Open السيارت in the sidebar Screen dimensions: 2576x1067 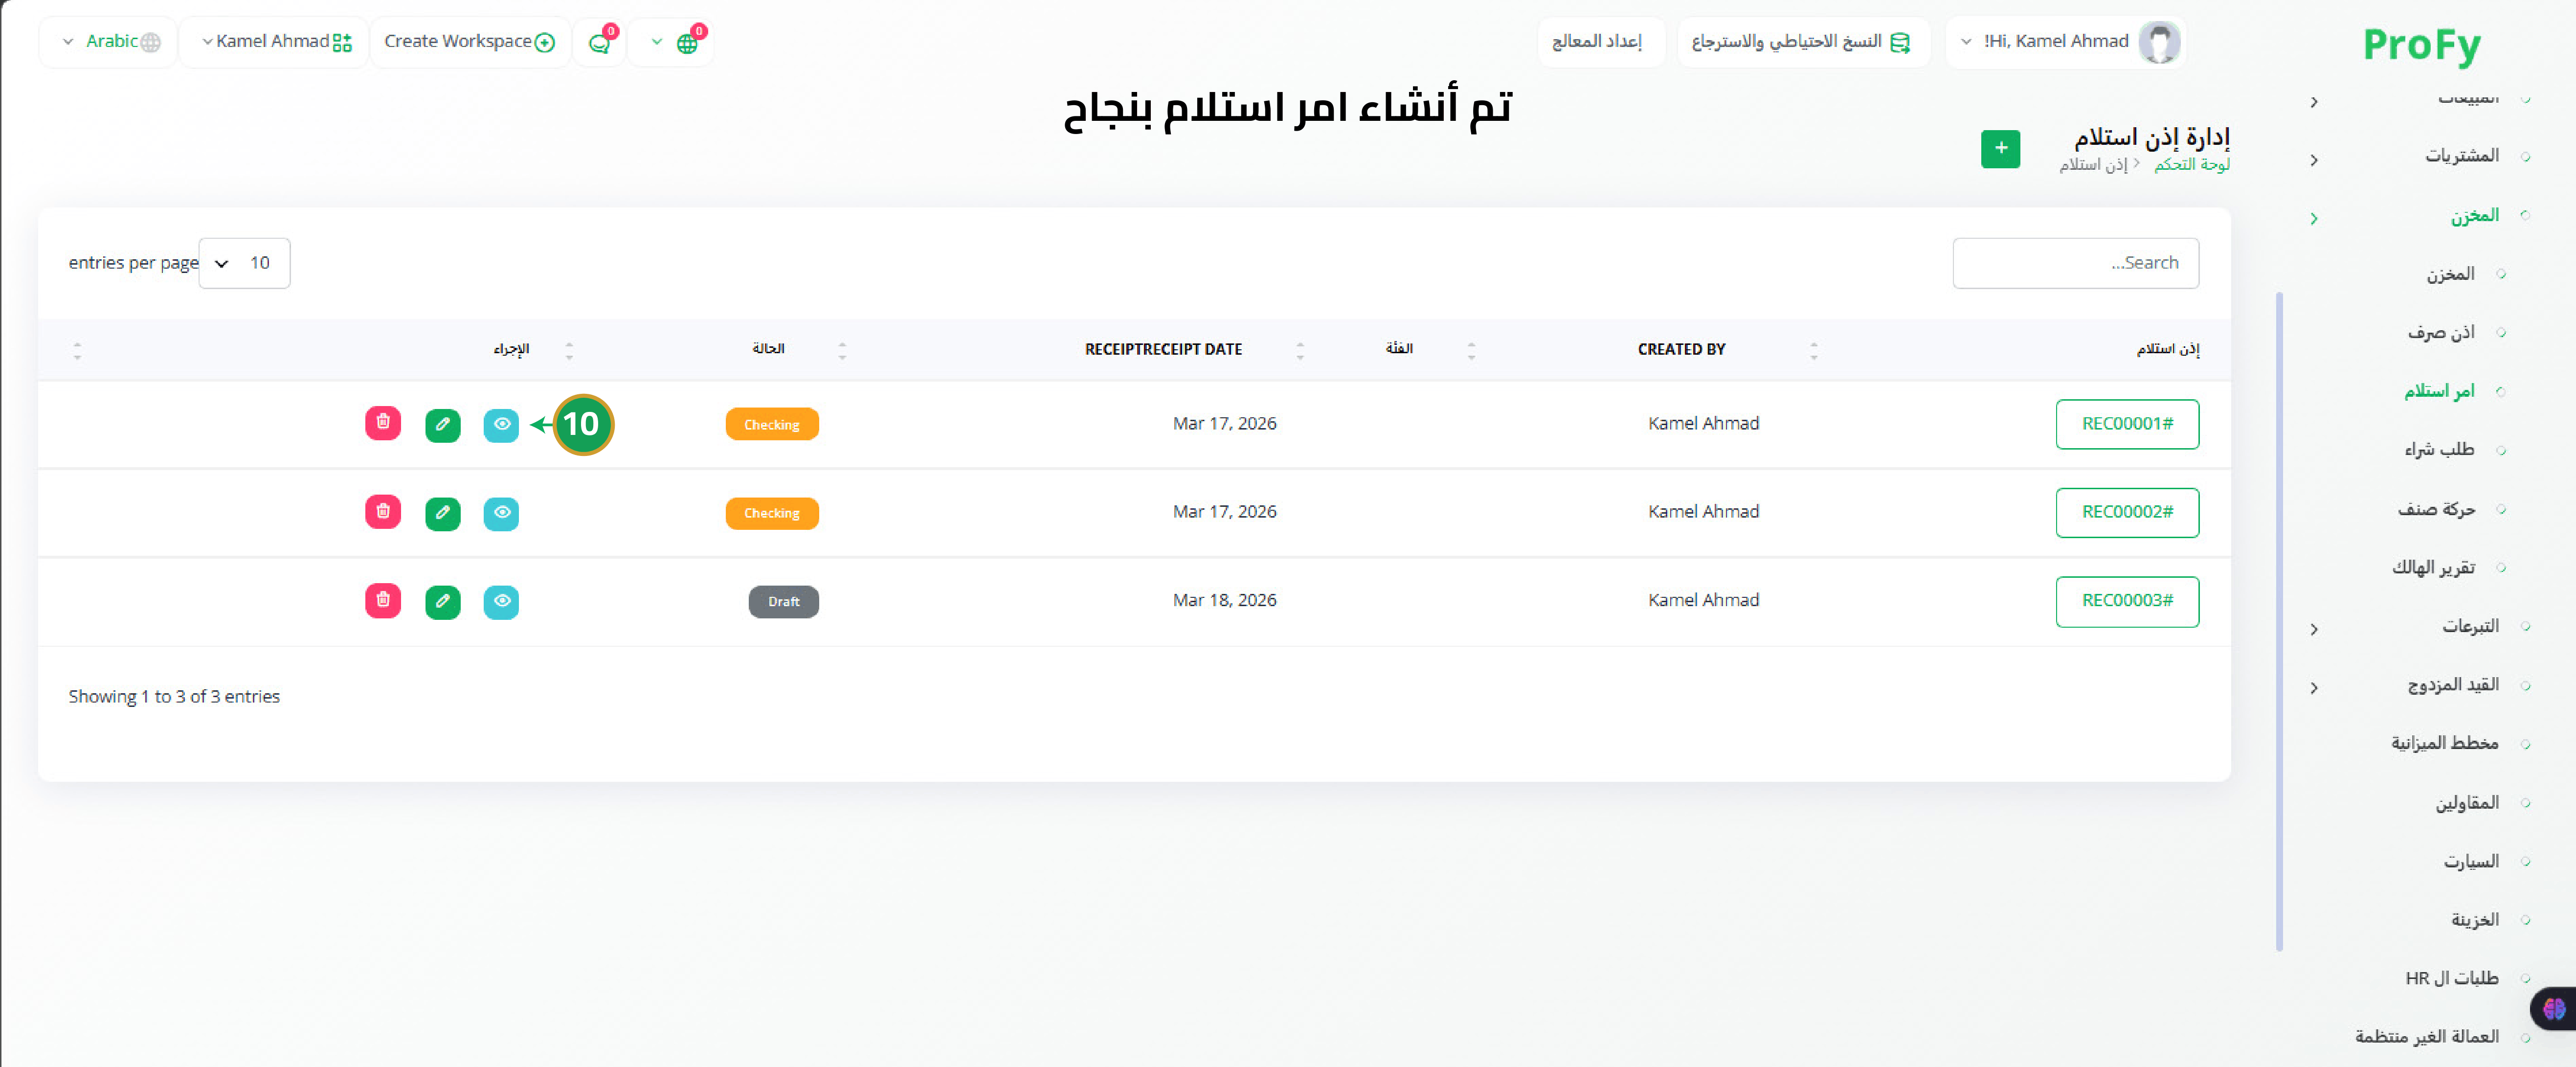2471,862
